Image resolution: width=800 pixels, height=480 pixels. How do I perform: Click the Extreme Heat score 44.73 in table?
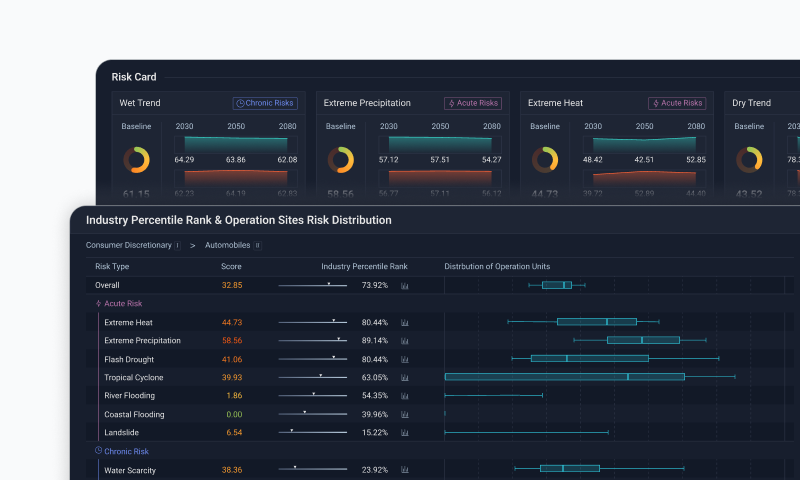point(232,322)
